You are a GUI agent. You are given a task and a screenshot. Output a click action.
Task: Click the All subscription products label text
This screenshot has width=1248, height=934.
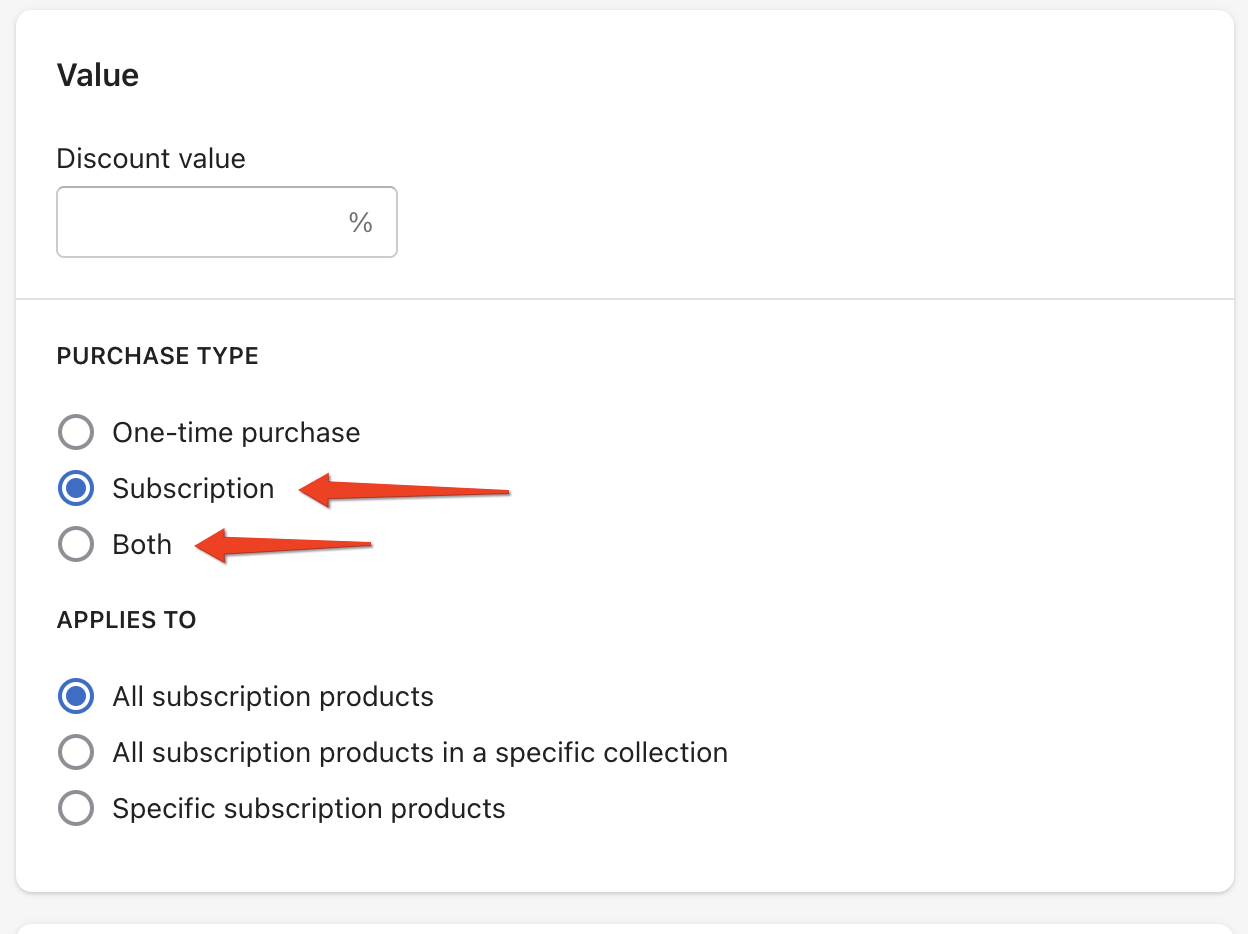(271, 696)
